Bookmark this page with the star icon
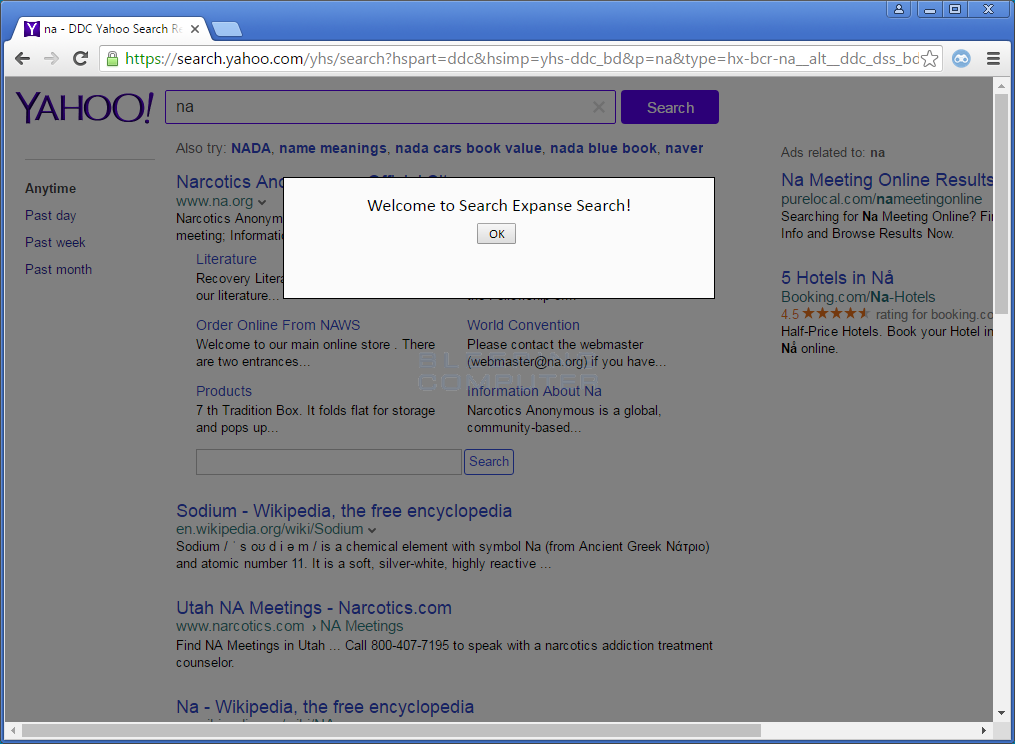The image size is (1015, 744). pos(930,58)
